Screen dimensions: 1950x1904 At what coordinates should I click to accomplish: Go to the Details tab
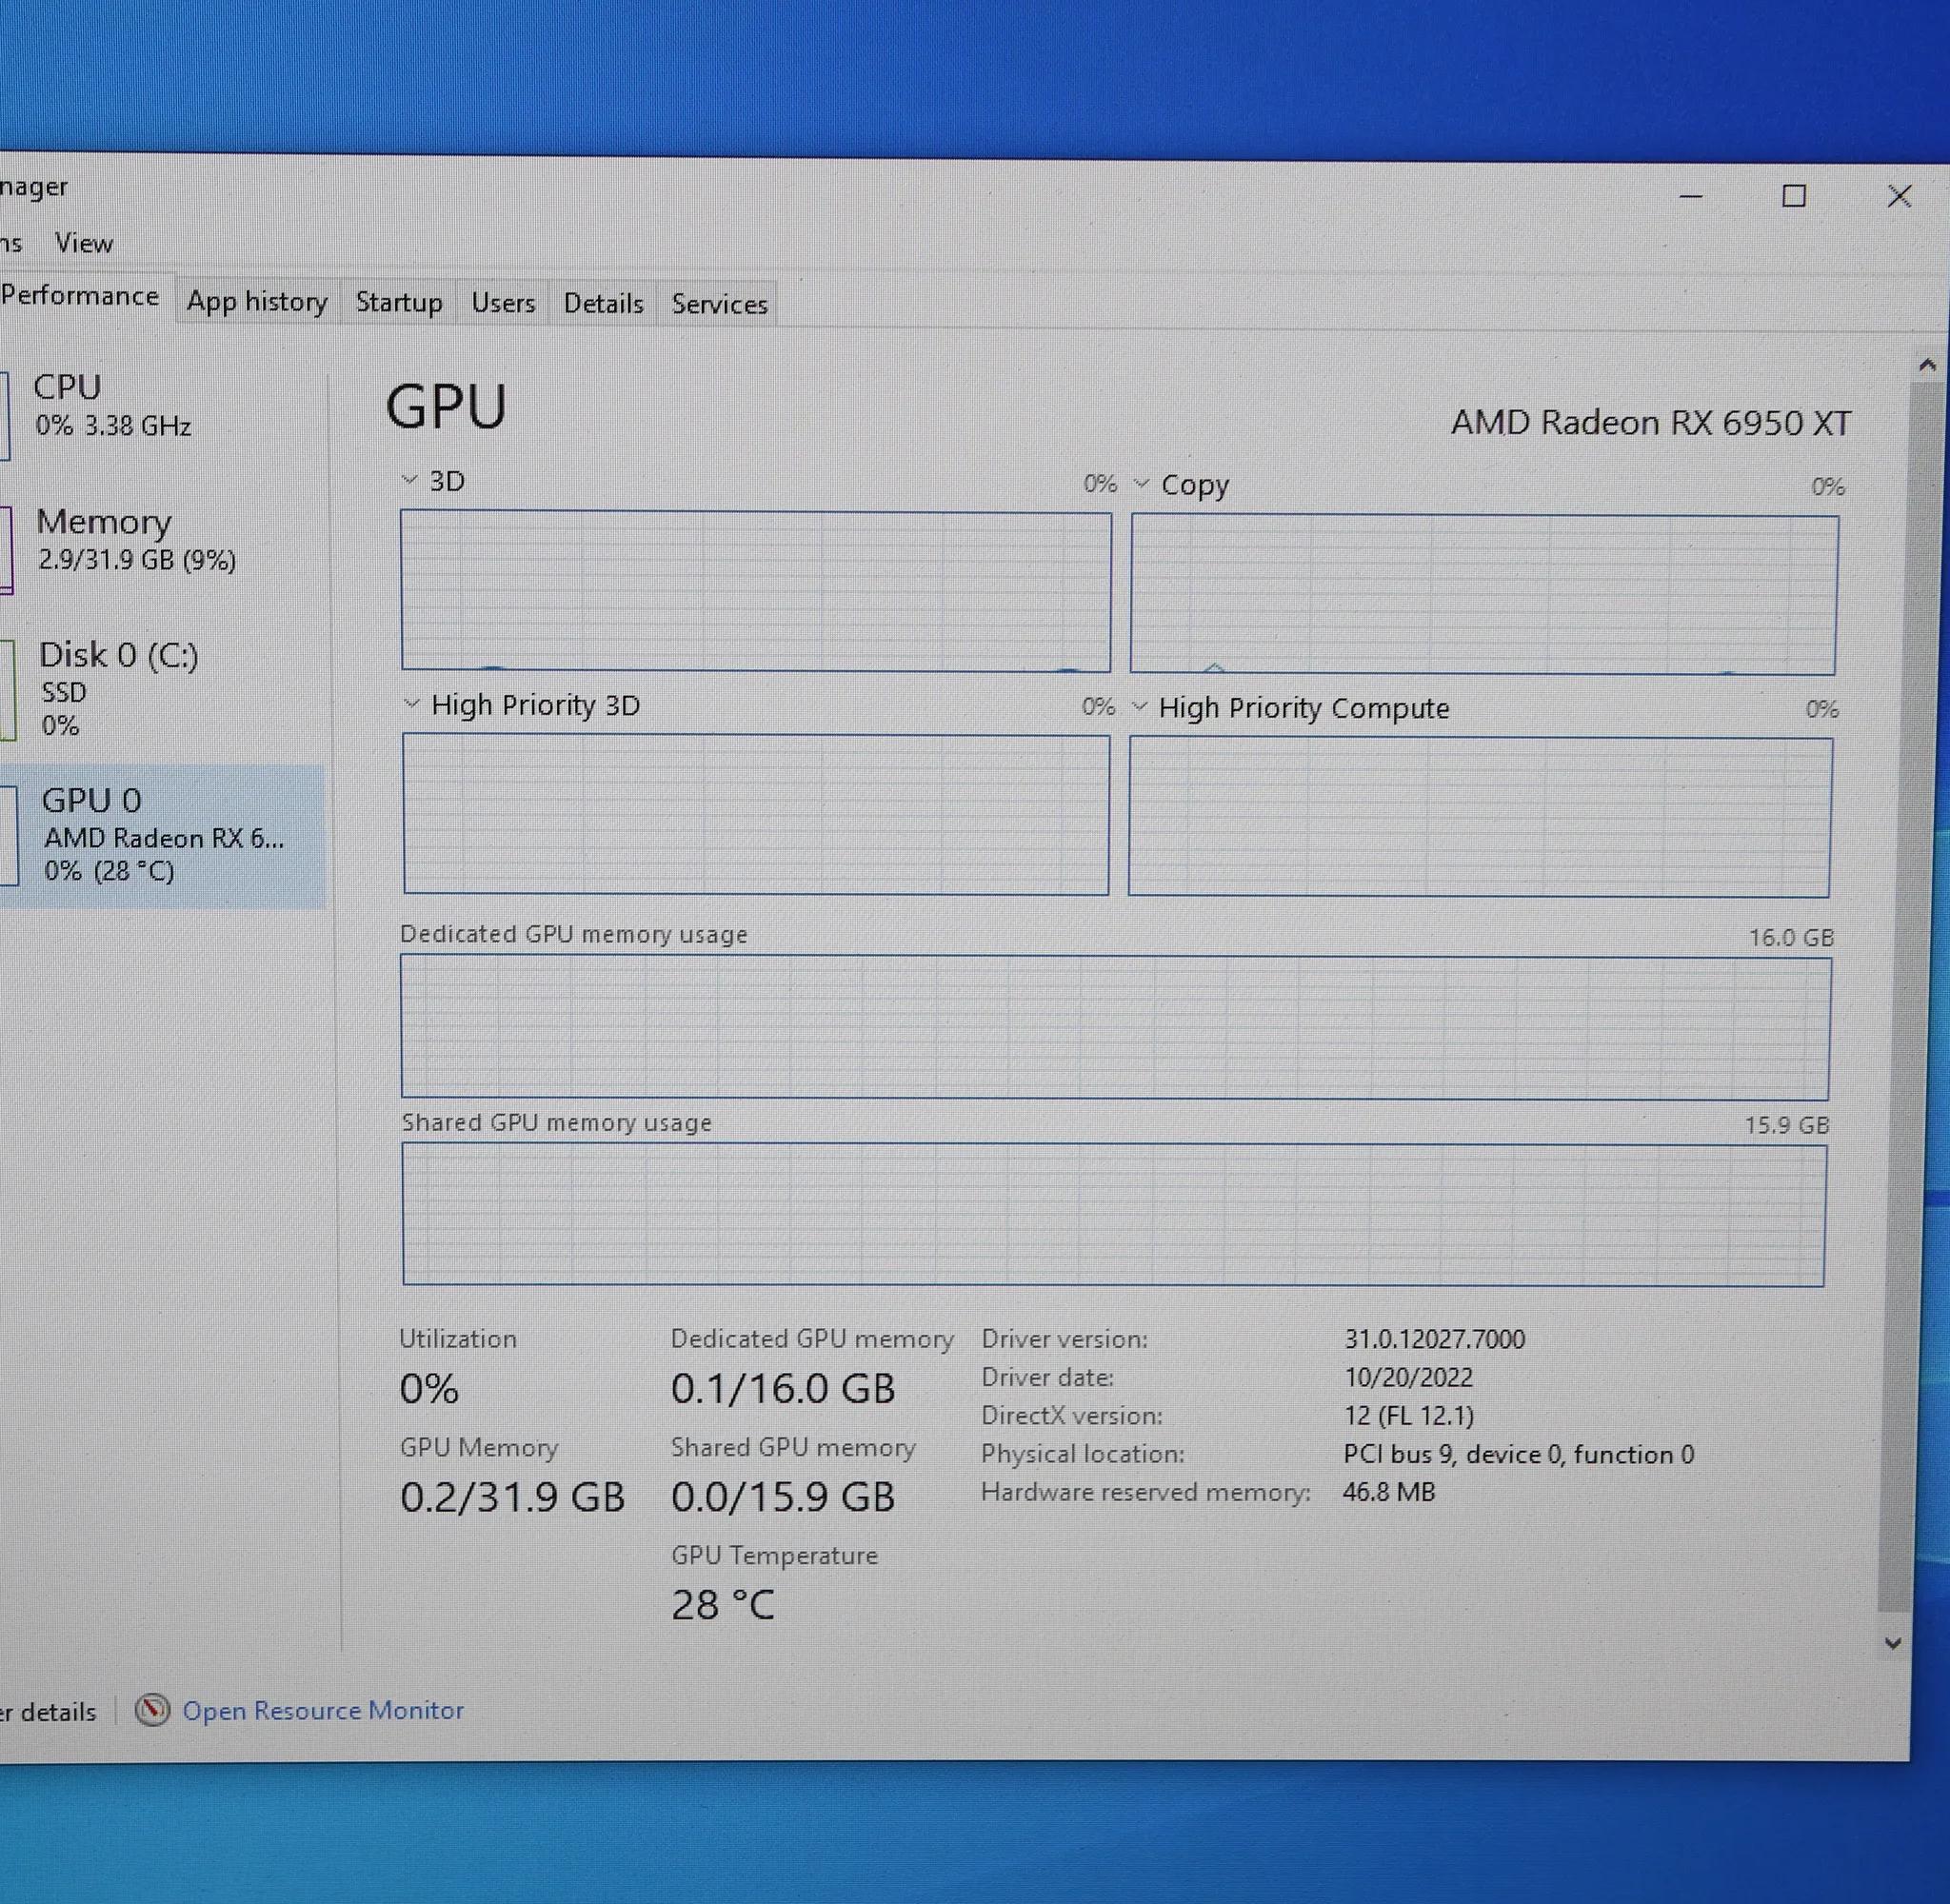[x=603, y=304]
